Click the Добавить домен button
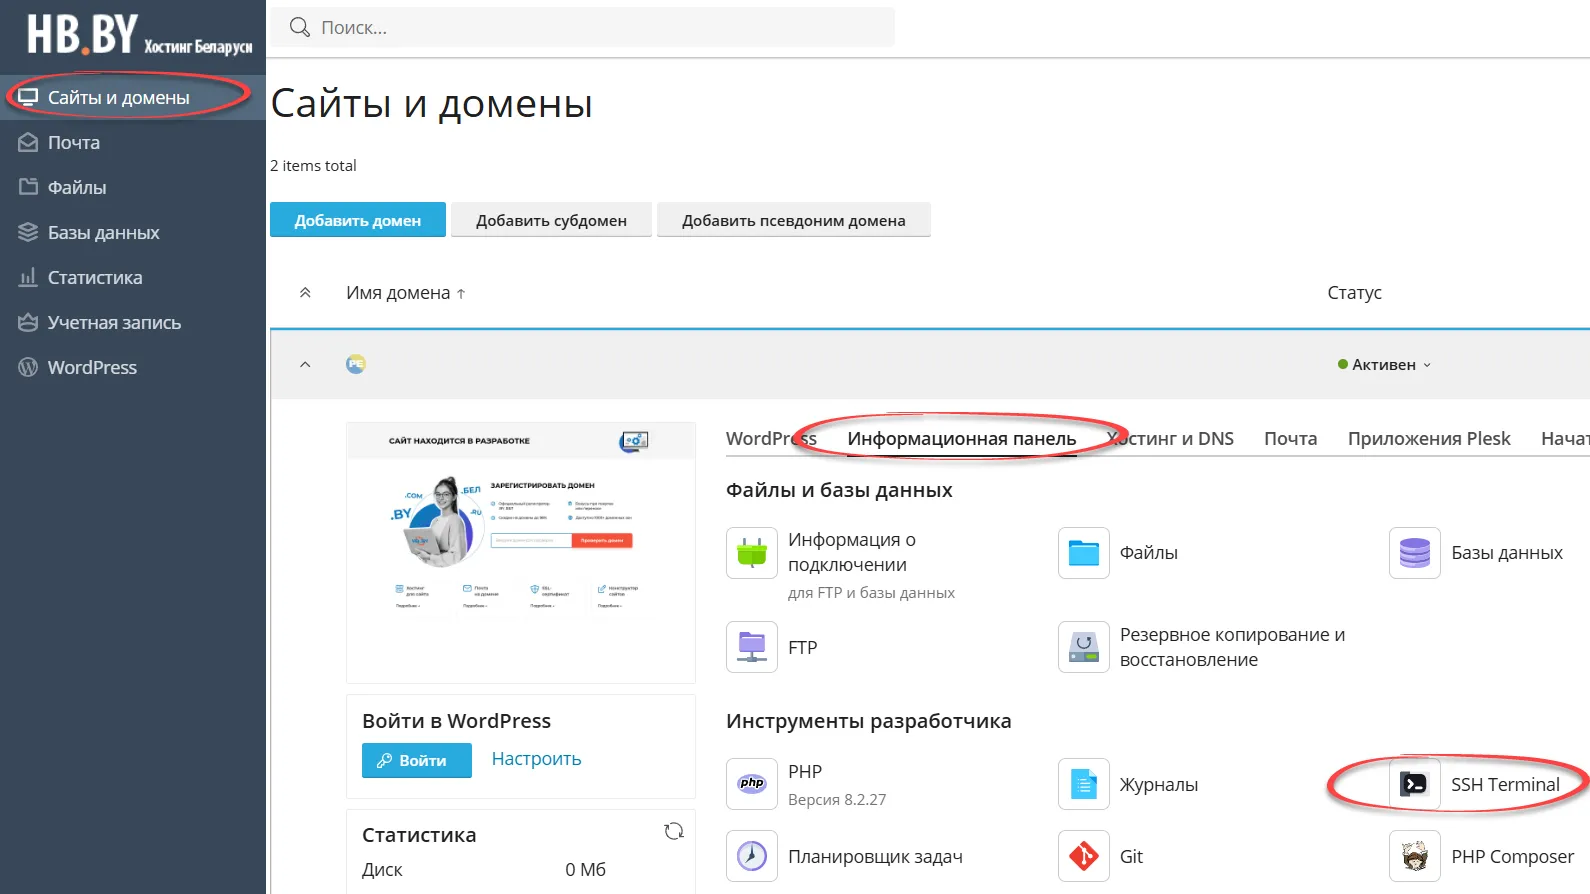The height and width of the screenshot is (894, 1590). point(357,220)
